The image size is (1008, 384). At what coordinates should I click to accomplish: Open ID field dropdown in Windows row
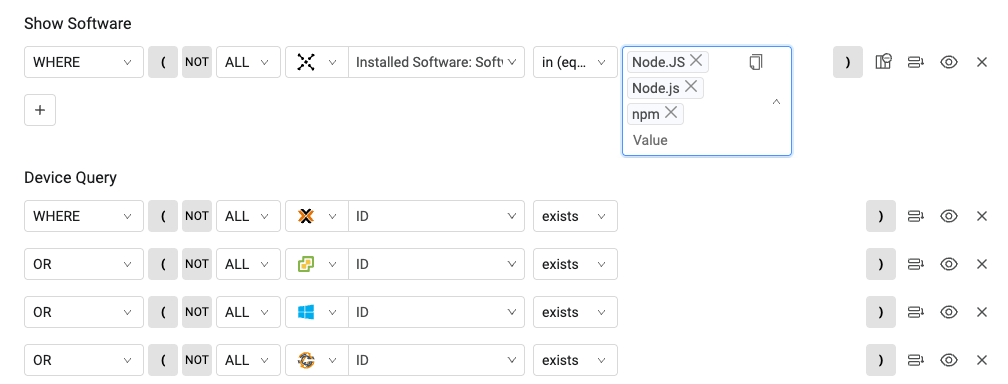[436, 312]
